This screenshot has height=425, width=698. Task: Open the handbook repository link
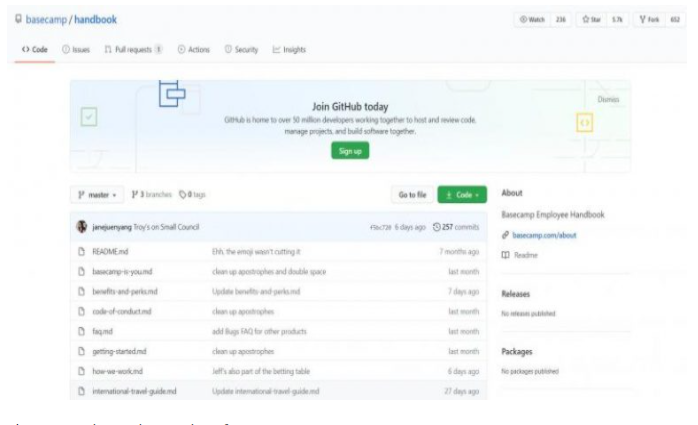click(95, 20)
